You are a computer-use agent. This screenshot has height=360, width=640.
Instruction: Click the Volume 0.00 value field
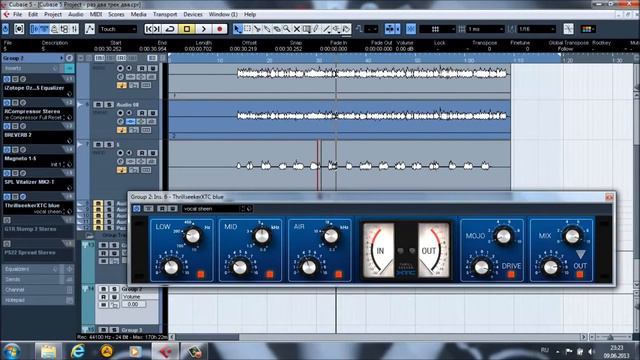click(x=133, y=304)
